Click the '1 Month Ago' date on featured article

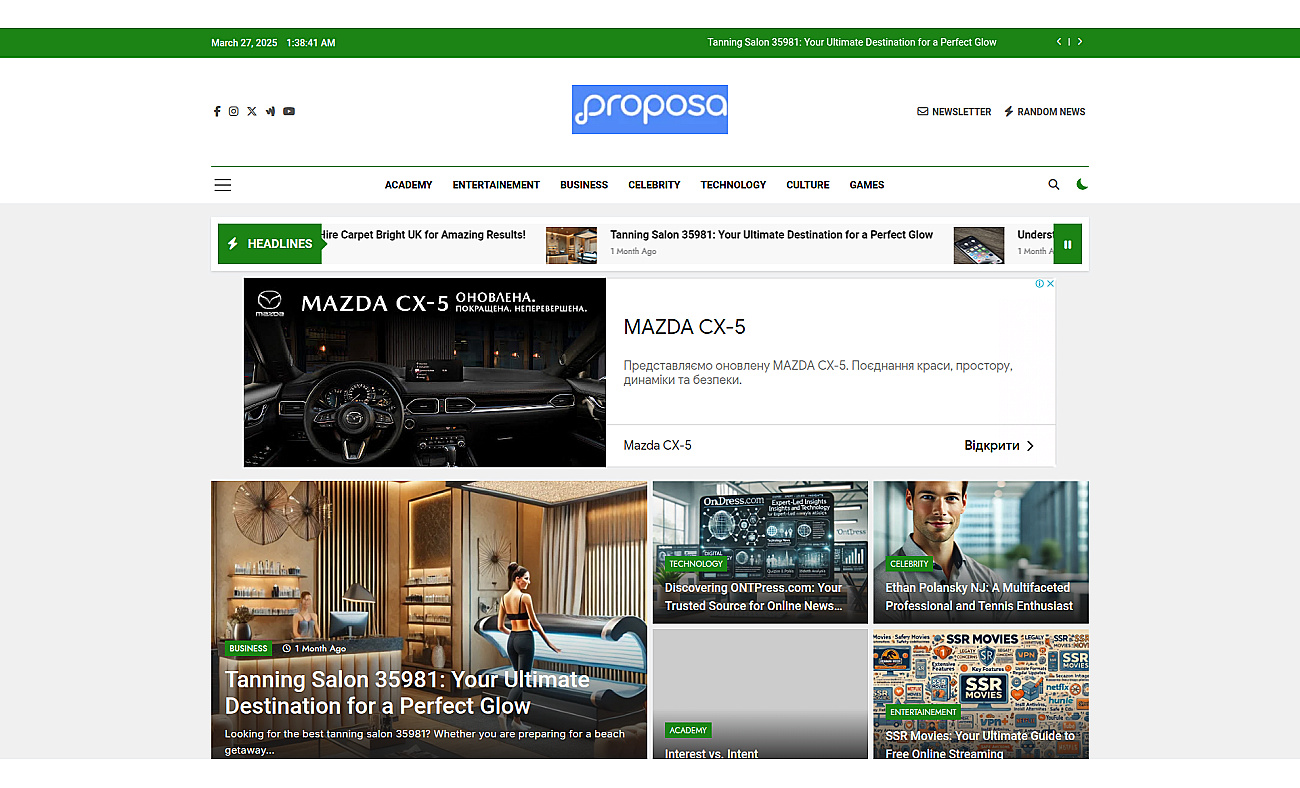coord(314,648)
